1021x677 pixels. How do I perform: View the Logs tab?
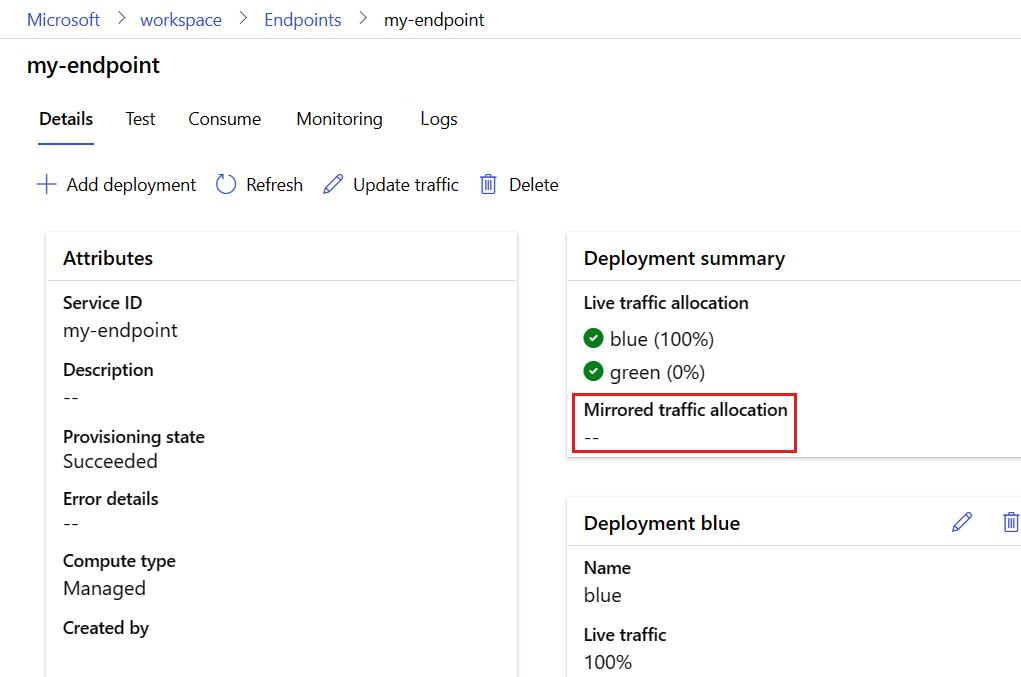coord(438,119)
